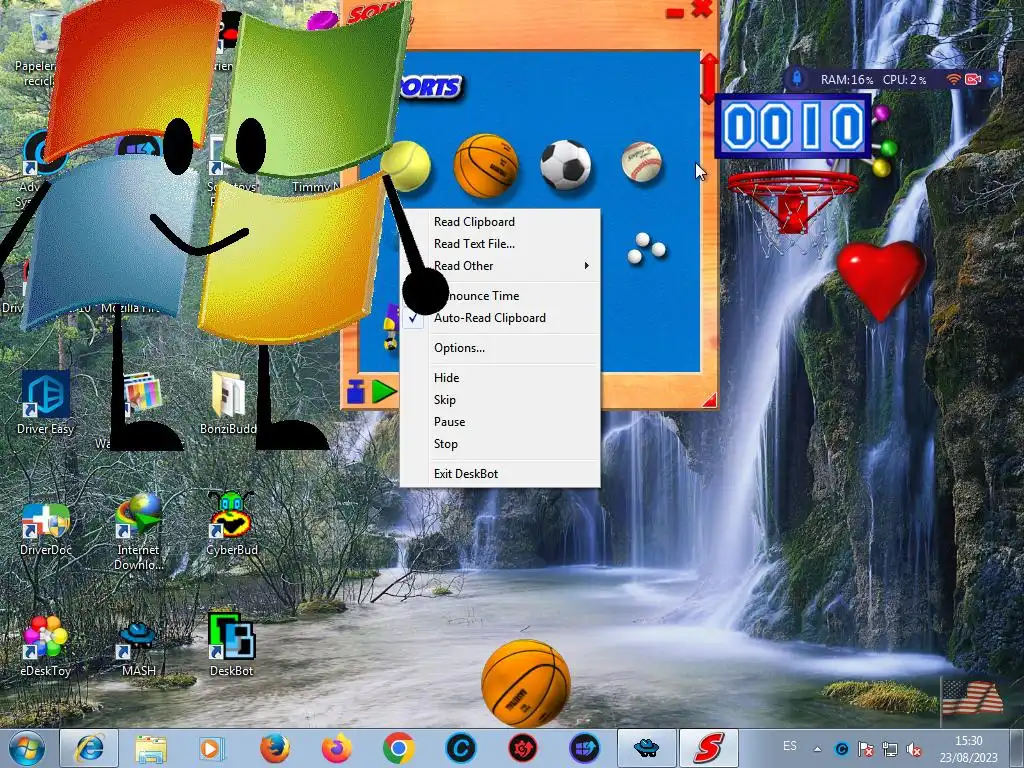Open the BonziBuddy folder icon
Screen dimensions: 1024x768
point(228,402)
